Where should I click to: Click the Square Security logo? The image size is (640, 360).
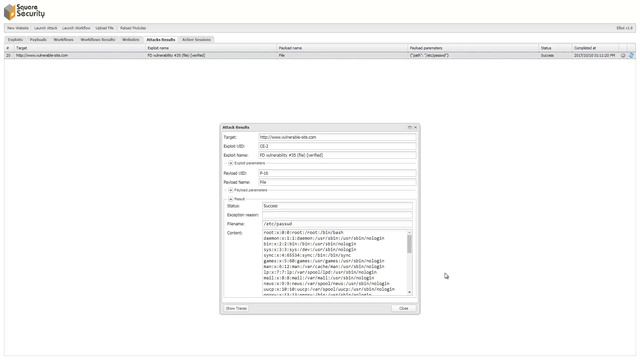[x=24, y=11]
